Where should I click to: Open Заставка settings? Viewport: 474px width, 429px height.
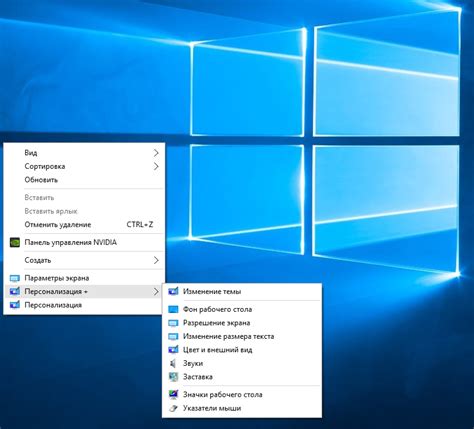(242, 377)
